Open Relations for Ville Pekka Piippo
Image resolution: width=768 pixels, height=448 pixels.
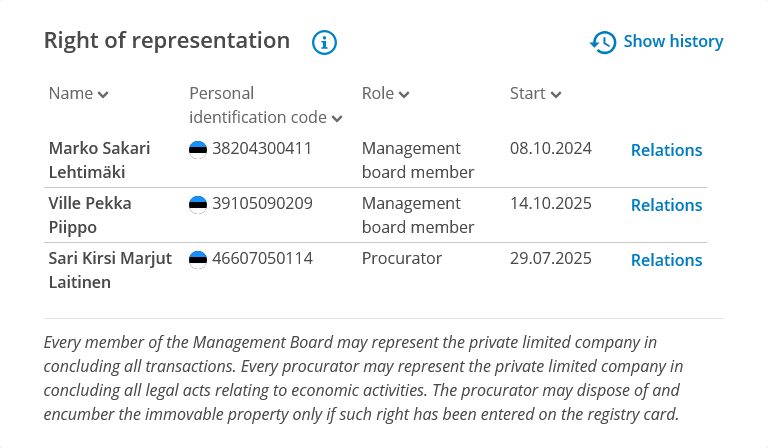[x=666, y=205]
